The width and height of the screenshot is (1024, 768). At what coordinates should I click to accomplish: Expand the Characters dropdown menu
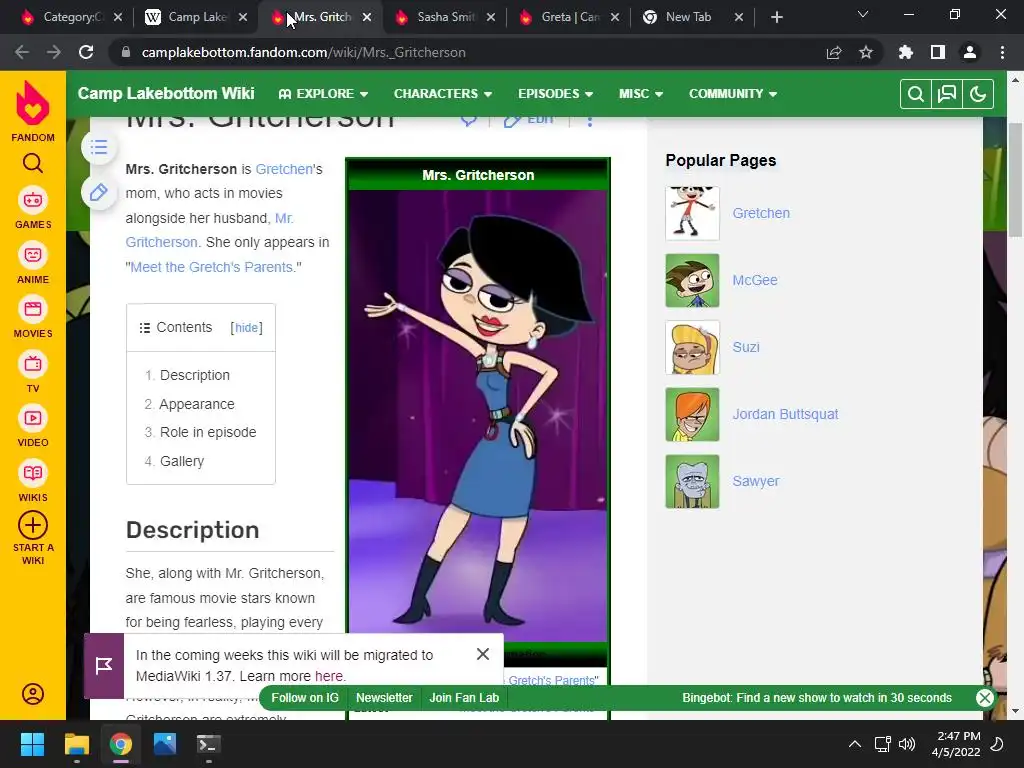click(x=443, y=94)
